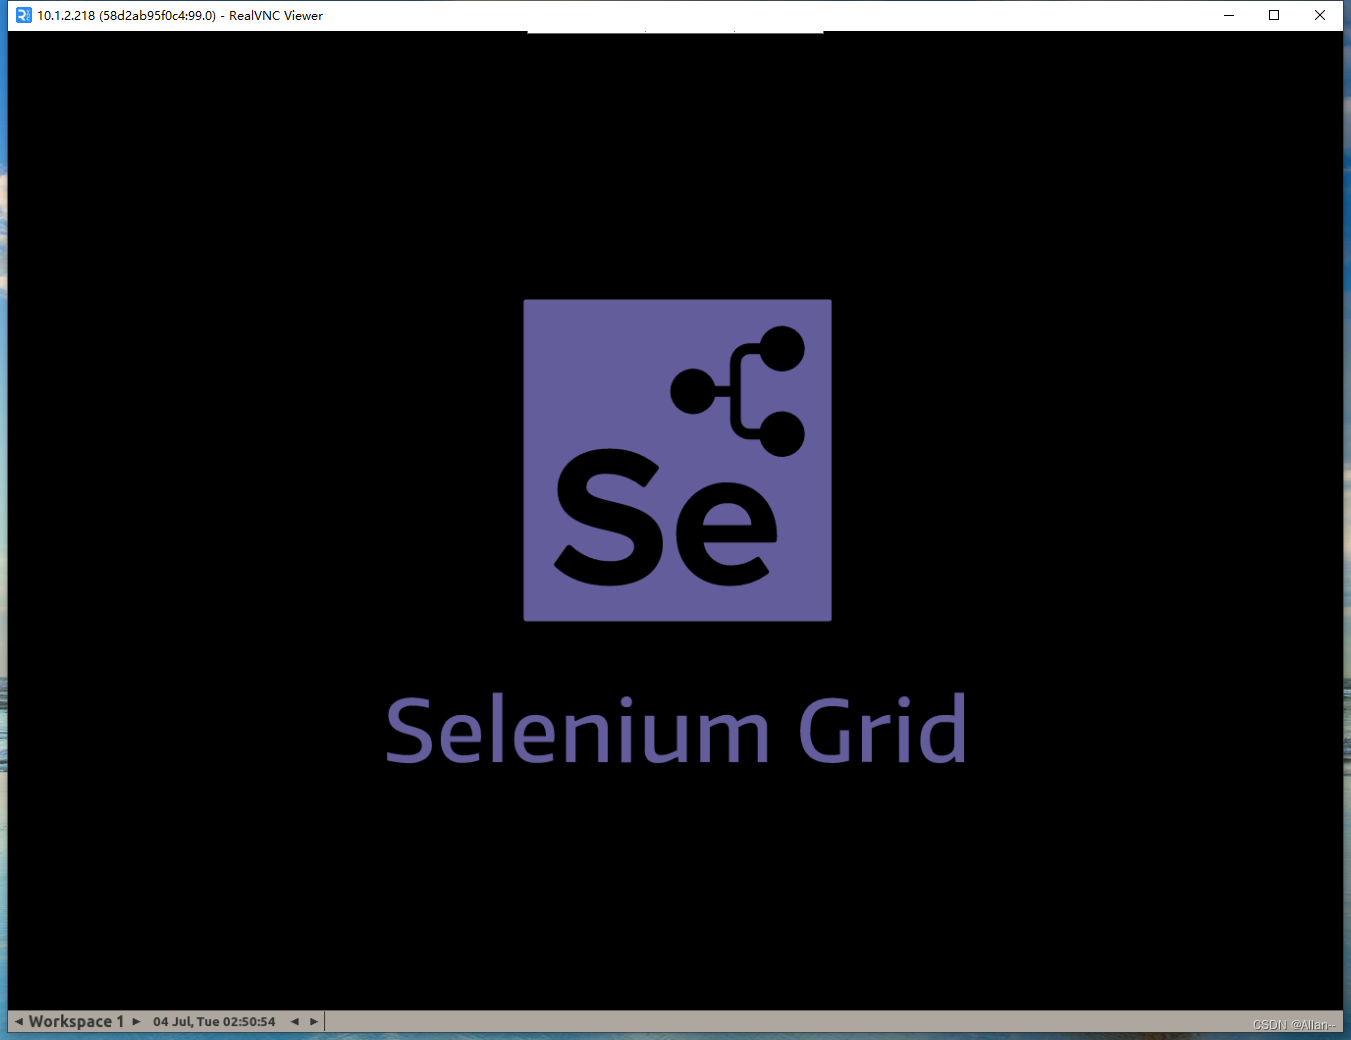This screenshot has height=1040, width=1351.
Task: Reveal the RealVNC toolbar at the top edge
Action: (x=675, y=32)
